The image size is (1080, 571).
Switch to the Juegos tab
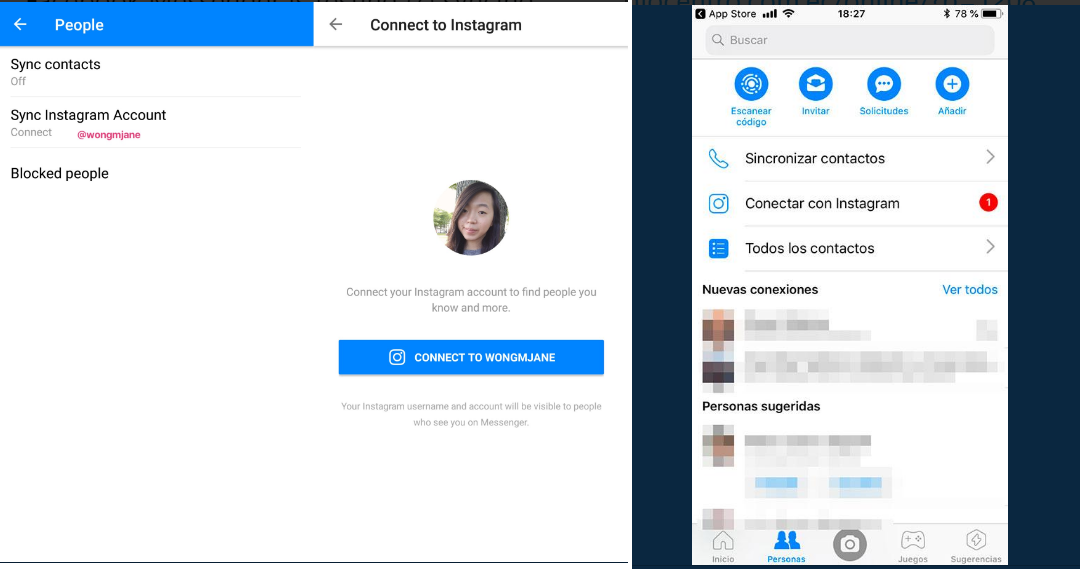coord(912,546)
